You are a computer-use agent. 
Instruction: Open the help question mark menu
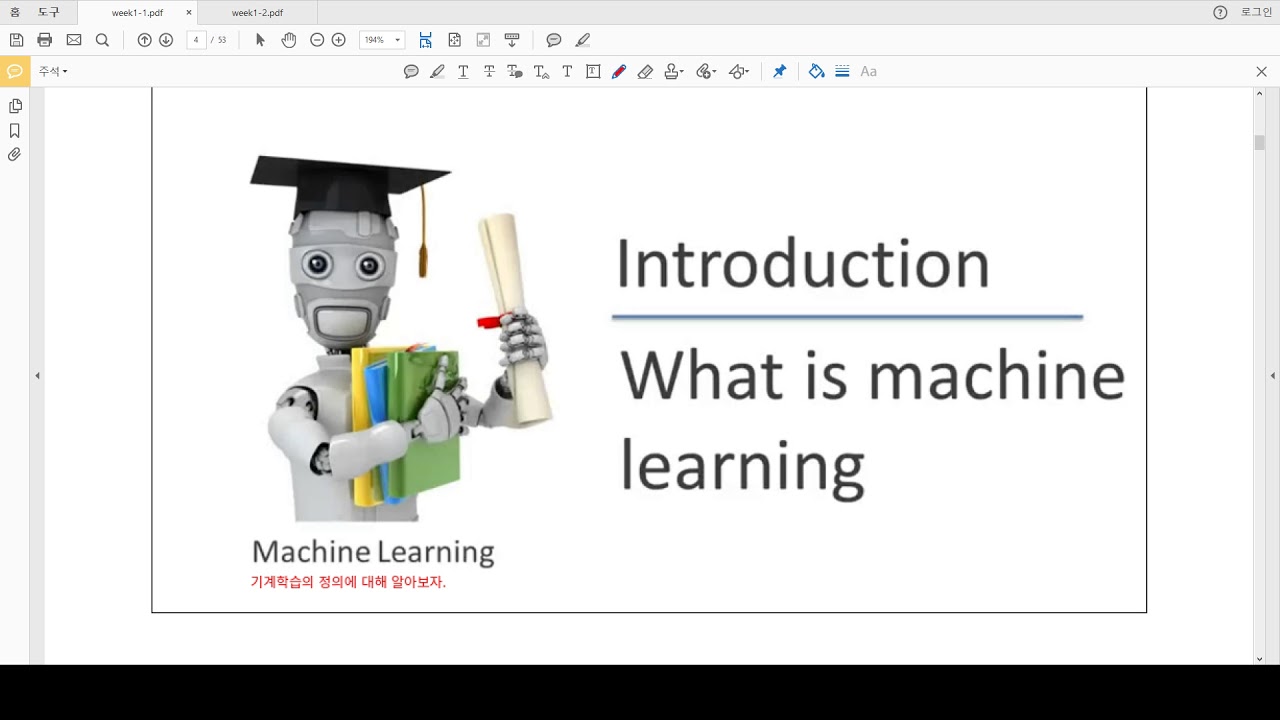pos(1220,12)
